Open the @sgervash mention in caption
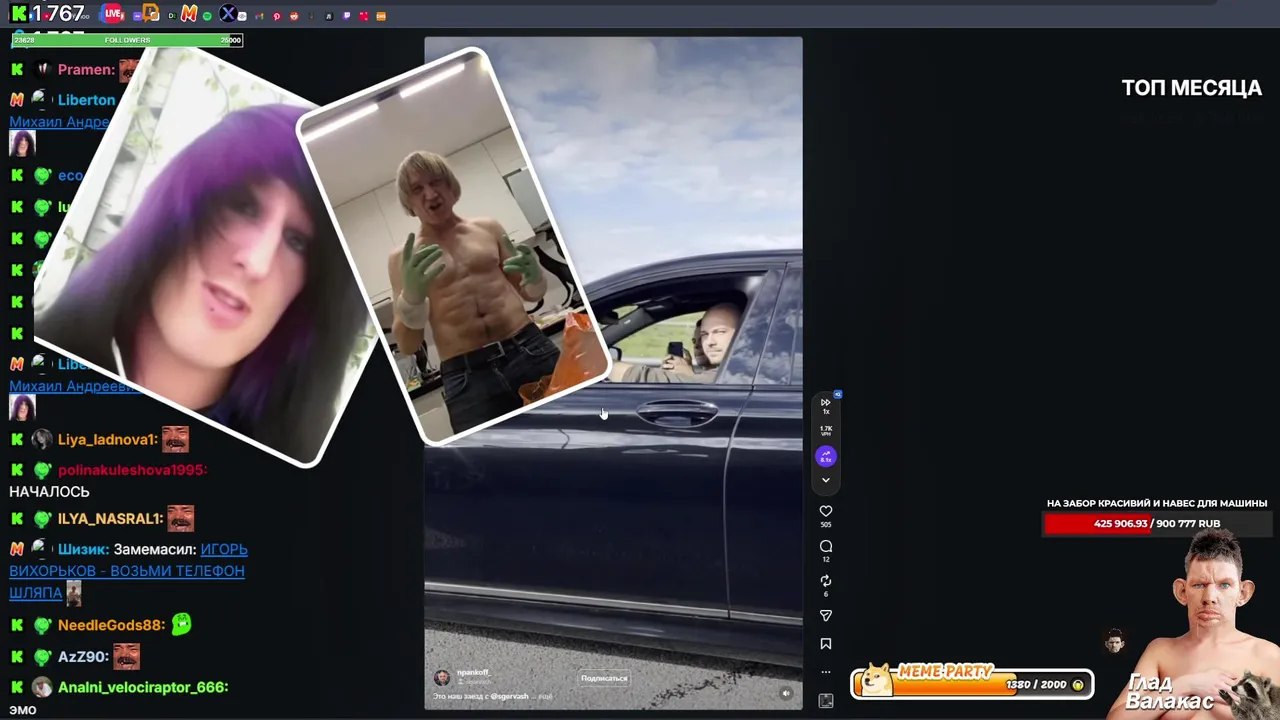Screen dimensions: 1280x720 pyautogui.click(x=509, y=696)
